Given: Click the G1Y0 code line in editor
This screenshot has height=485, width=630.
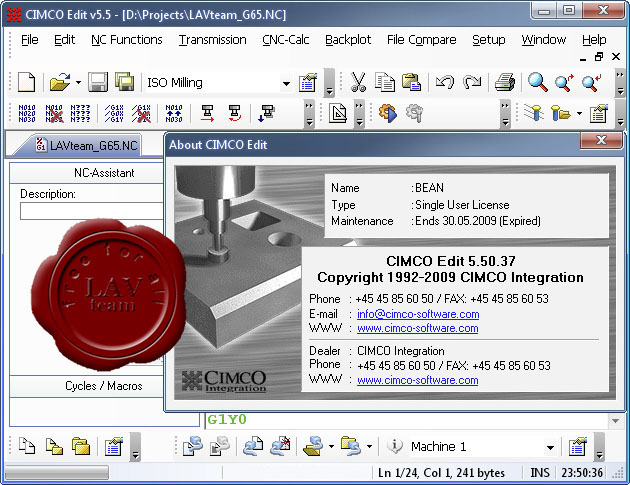Looking at the screenshot, I should tap(227, 420).
